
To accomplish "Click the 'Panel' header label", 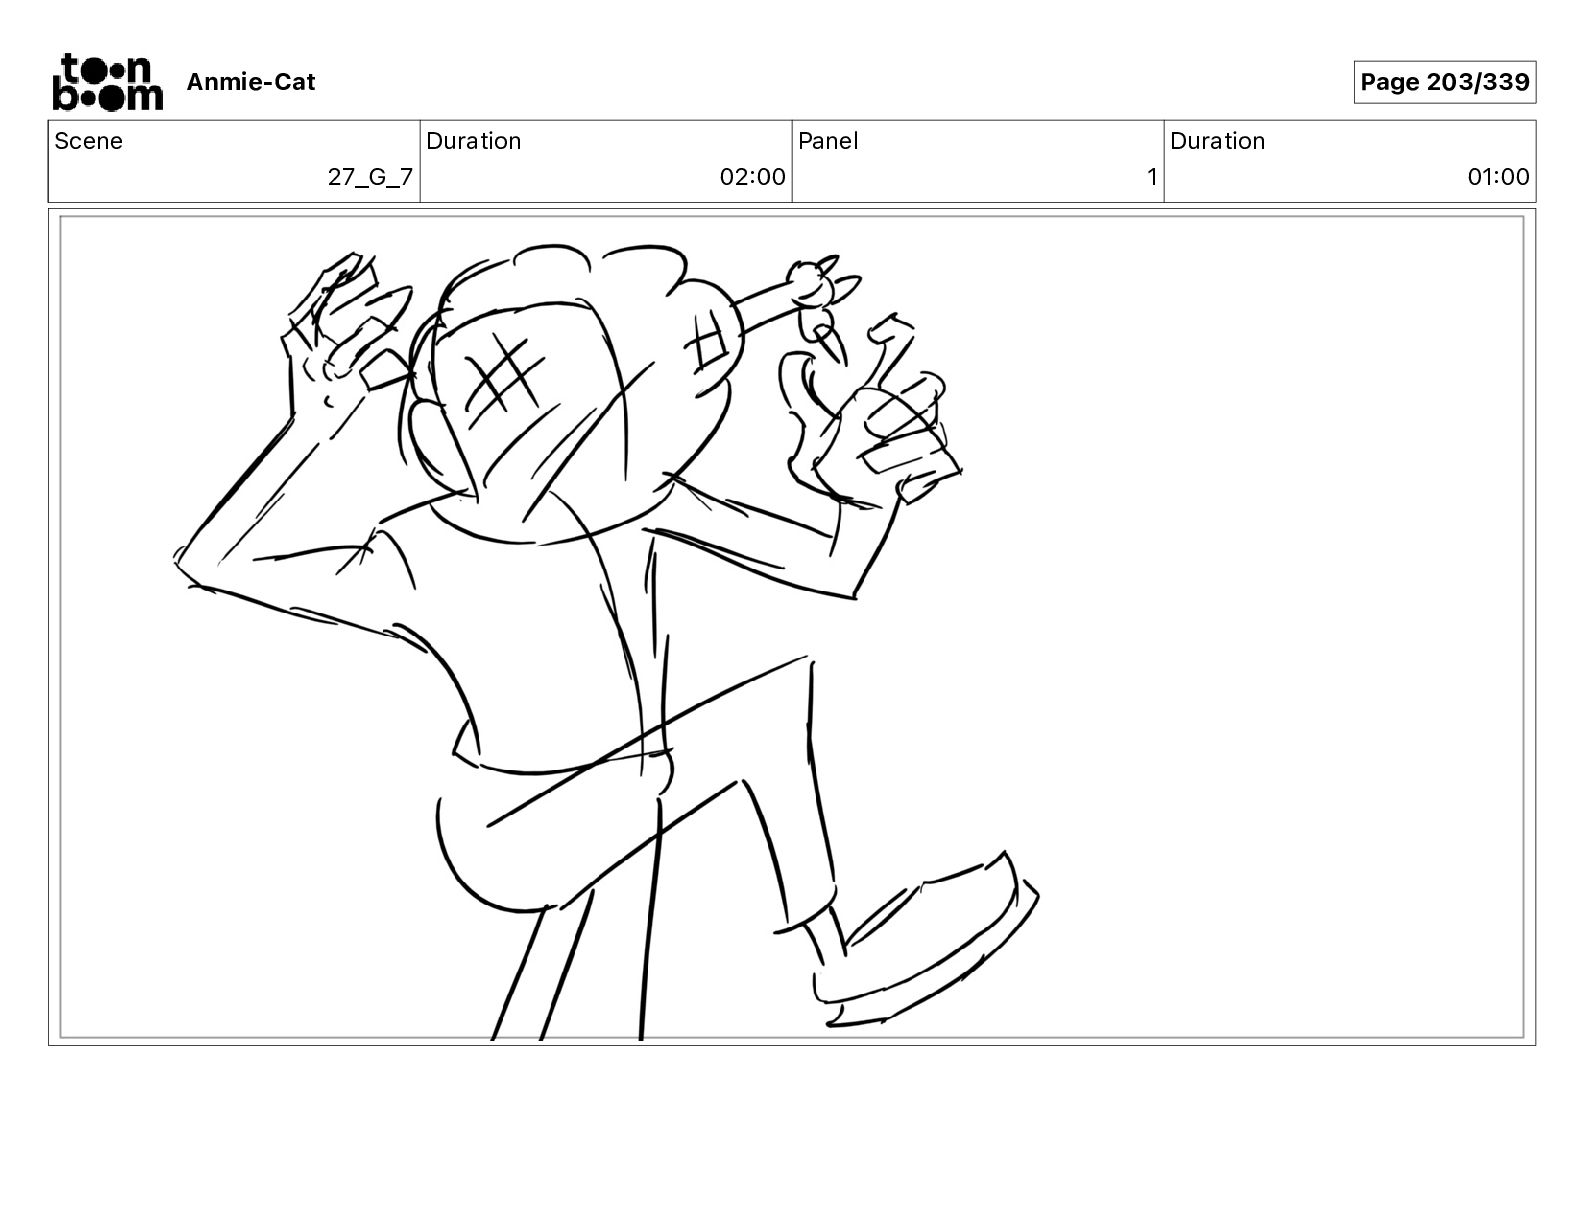I will [828, 141].
